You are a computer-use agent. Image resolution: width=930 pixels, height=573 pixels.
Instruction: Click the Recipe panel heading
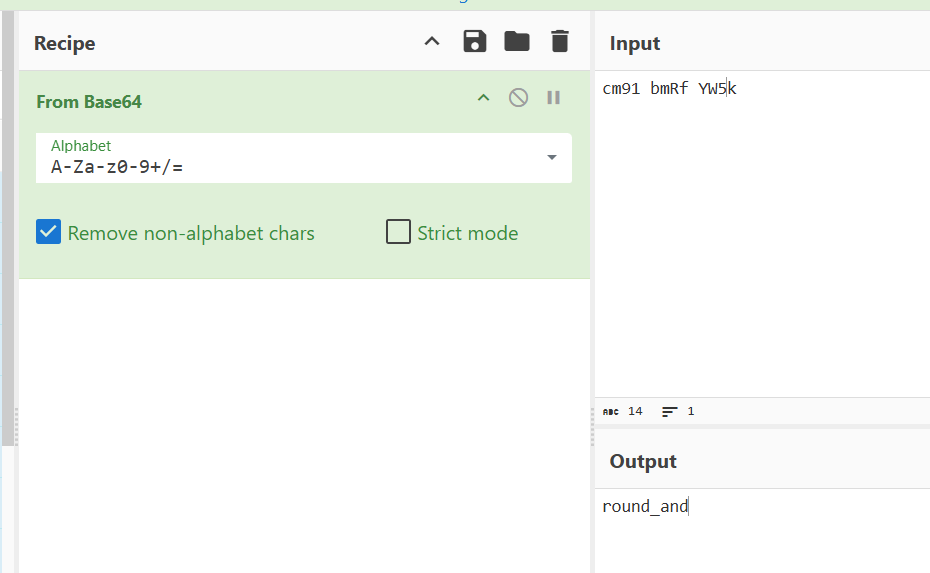tap(65, 44)
